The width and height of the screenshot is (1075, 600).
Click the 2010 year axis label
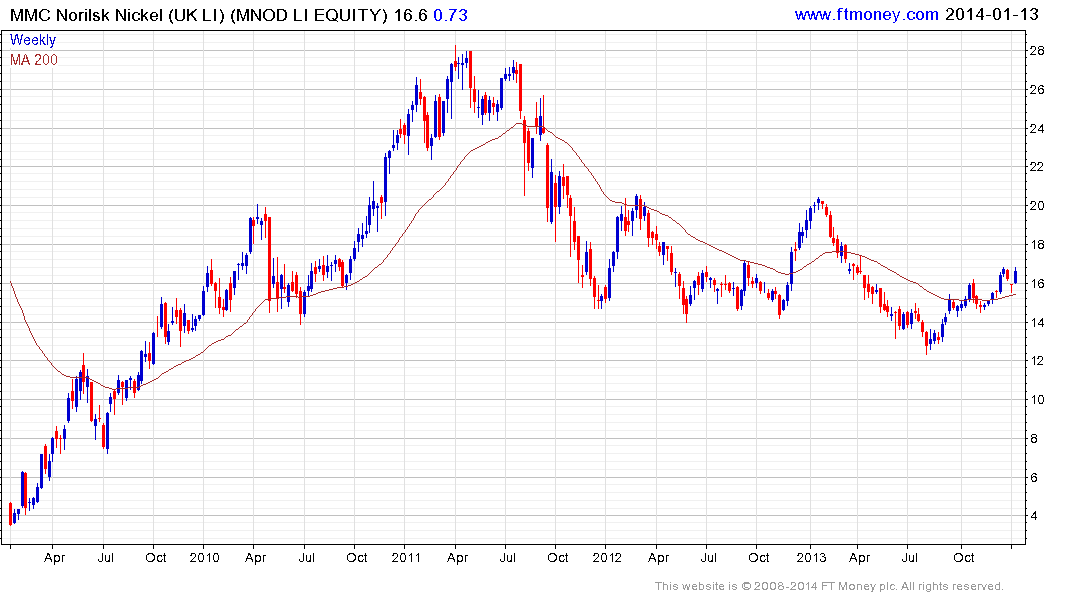point(204,557)
